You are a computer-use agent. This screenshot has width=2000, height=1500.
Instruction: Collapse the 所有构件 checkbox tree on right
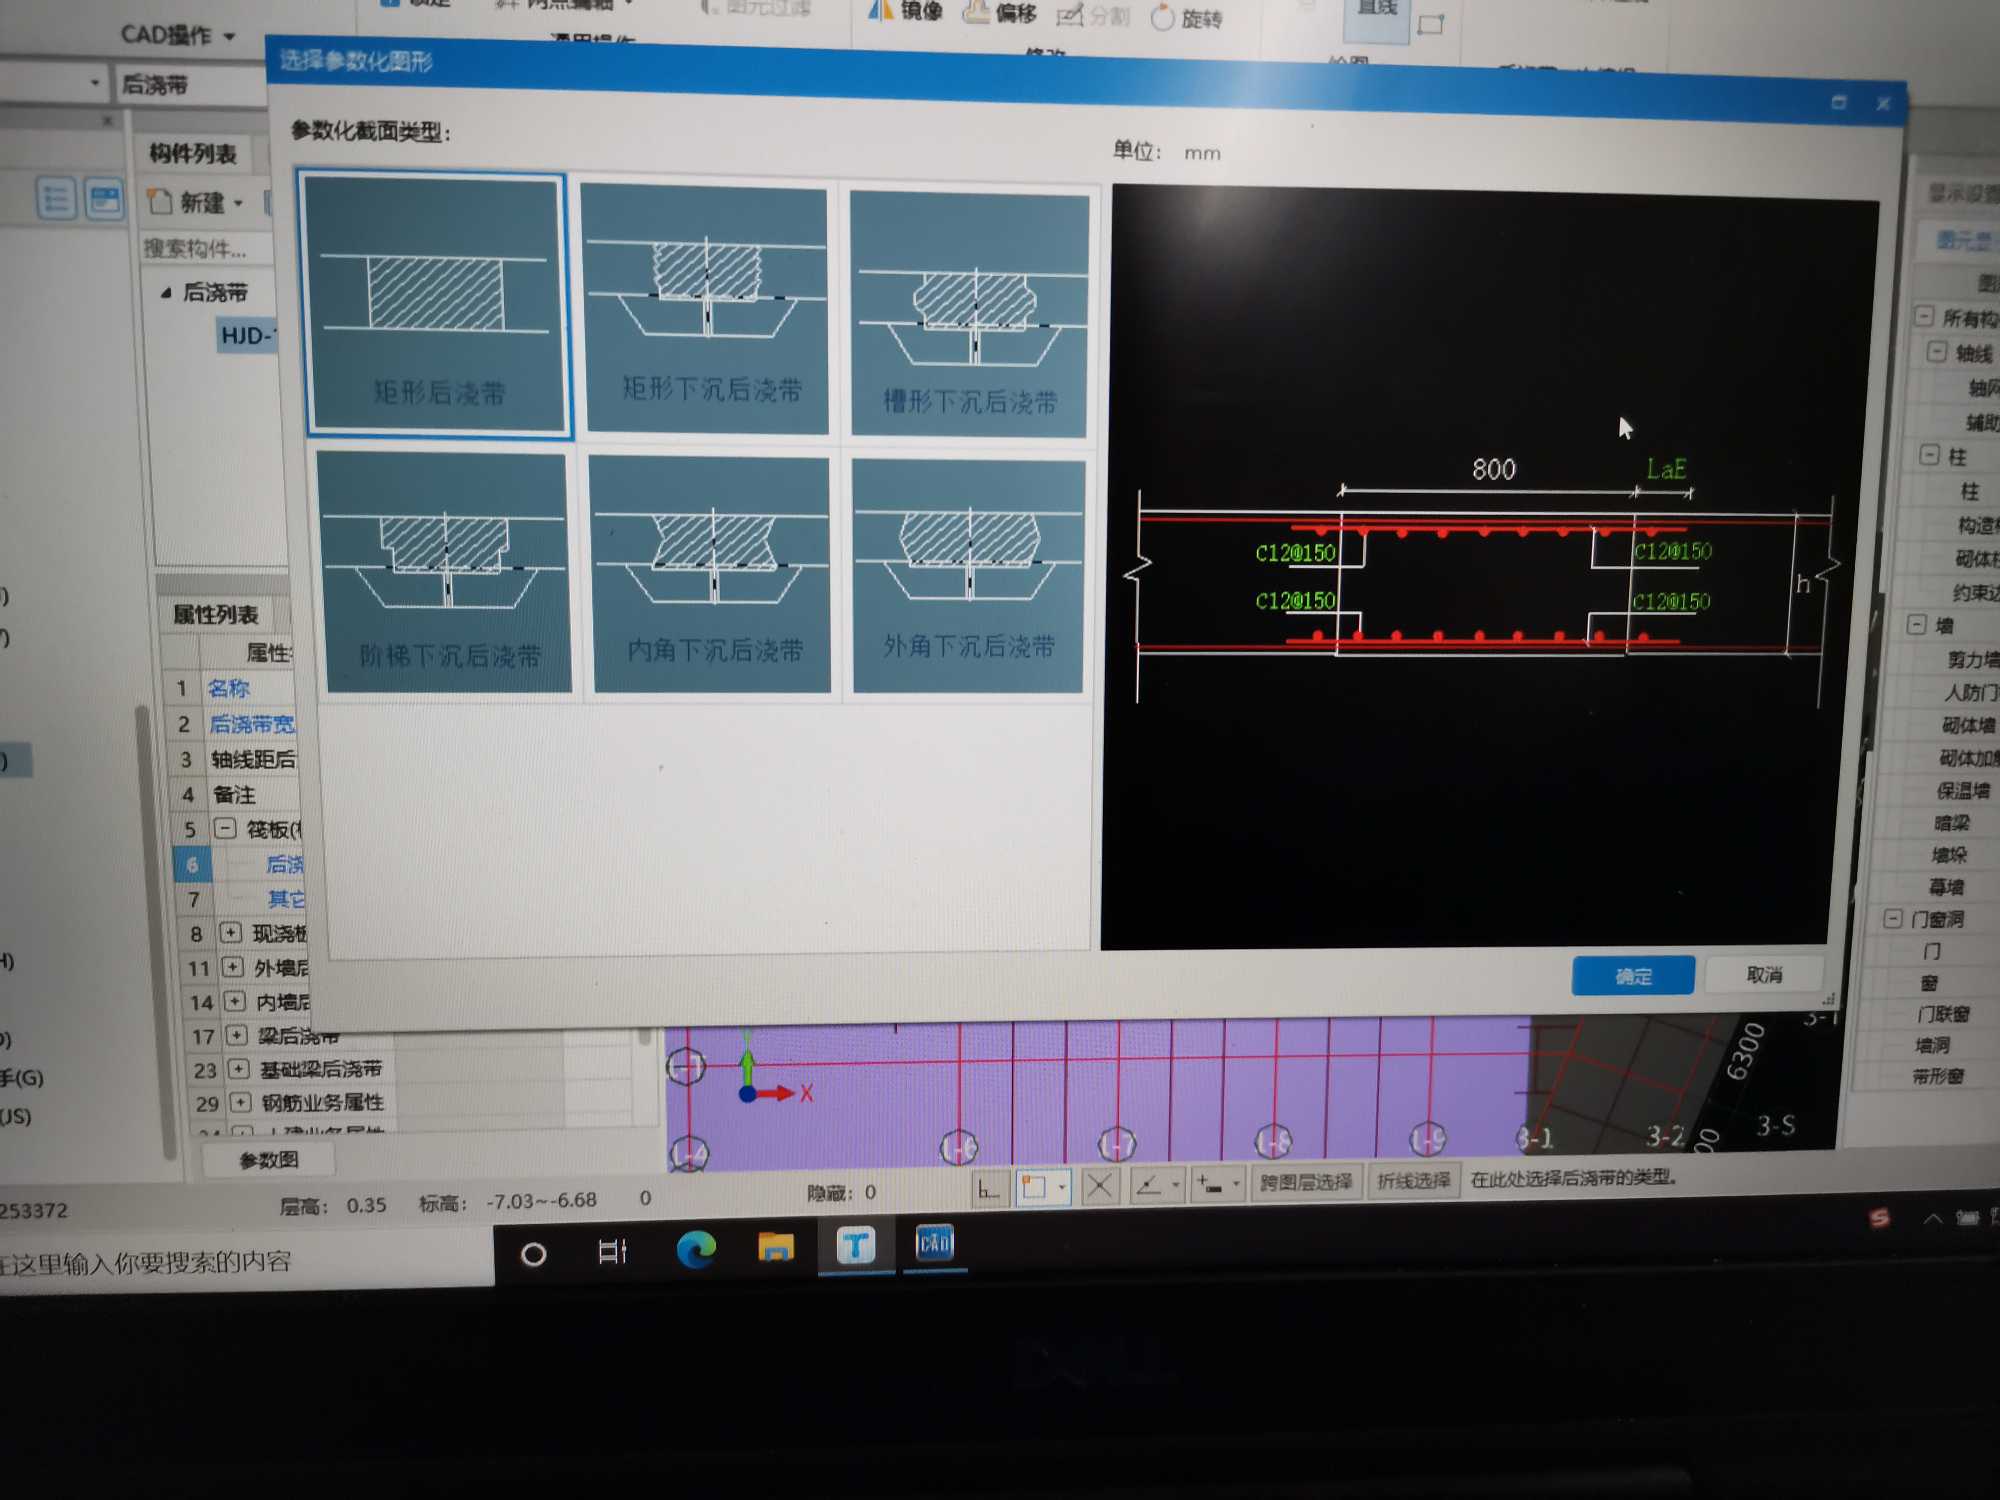point(1925,316)
